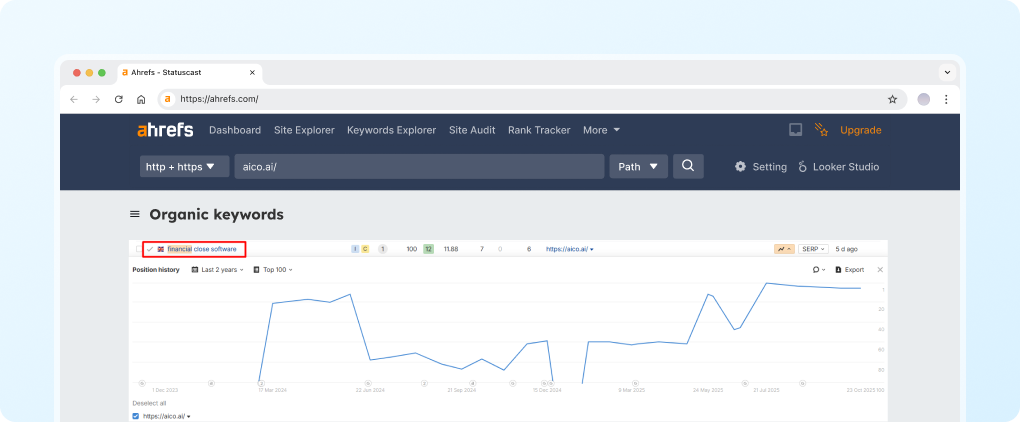This screenshot has width=1020, height=422.
Task: Go to Site Explorer in the navbar
Action: pyautogui.click(x=304, y=130)
